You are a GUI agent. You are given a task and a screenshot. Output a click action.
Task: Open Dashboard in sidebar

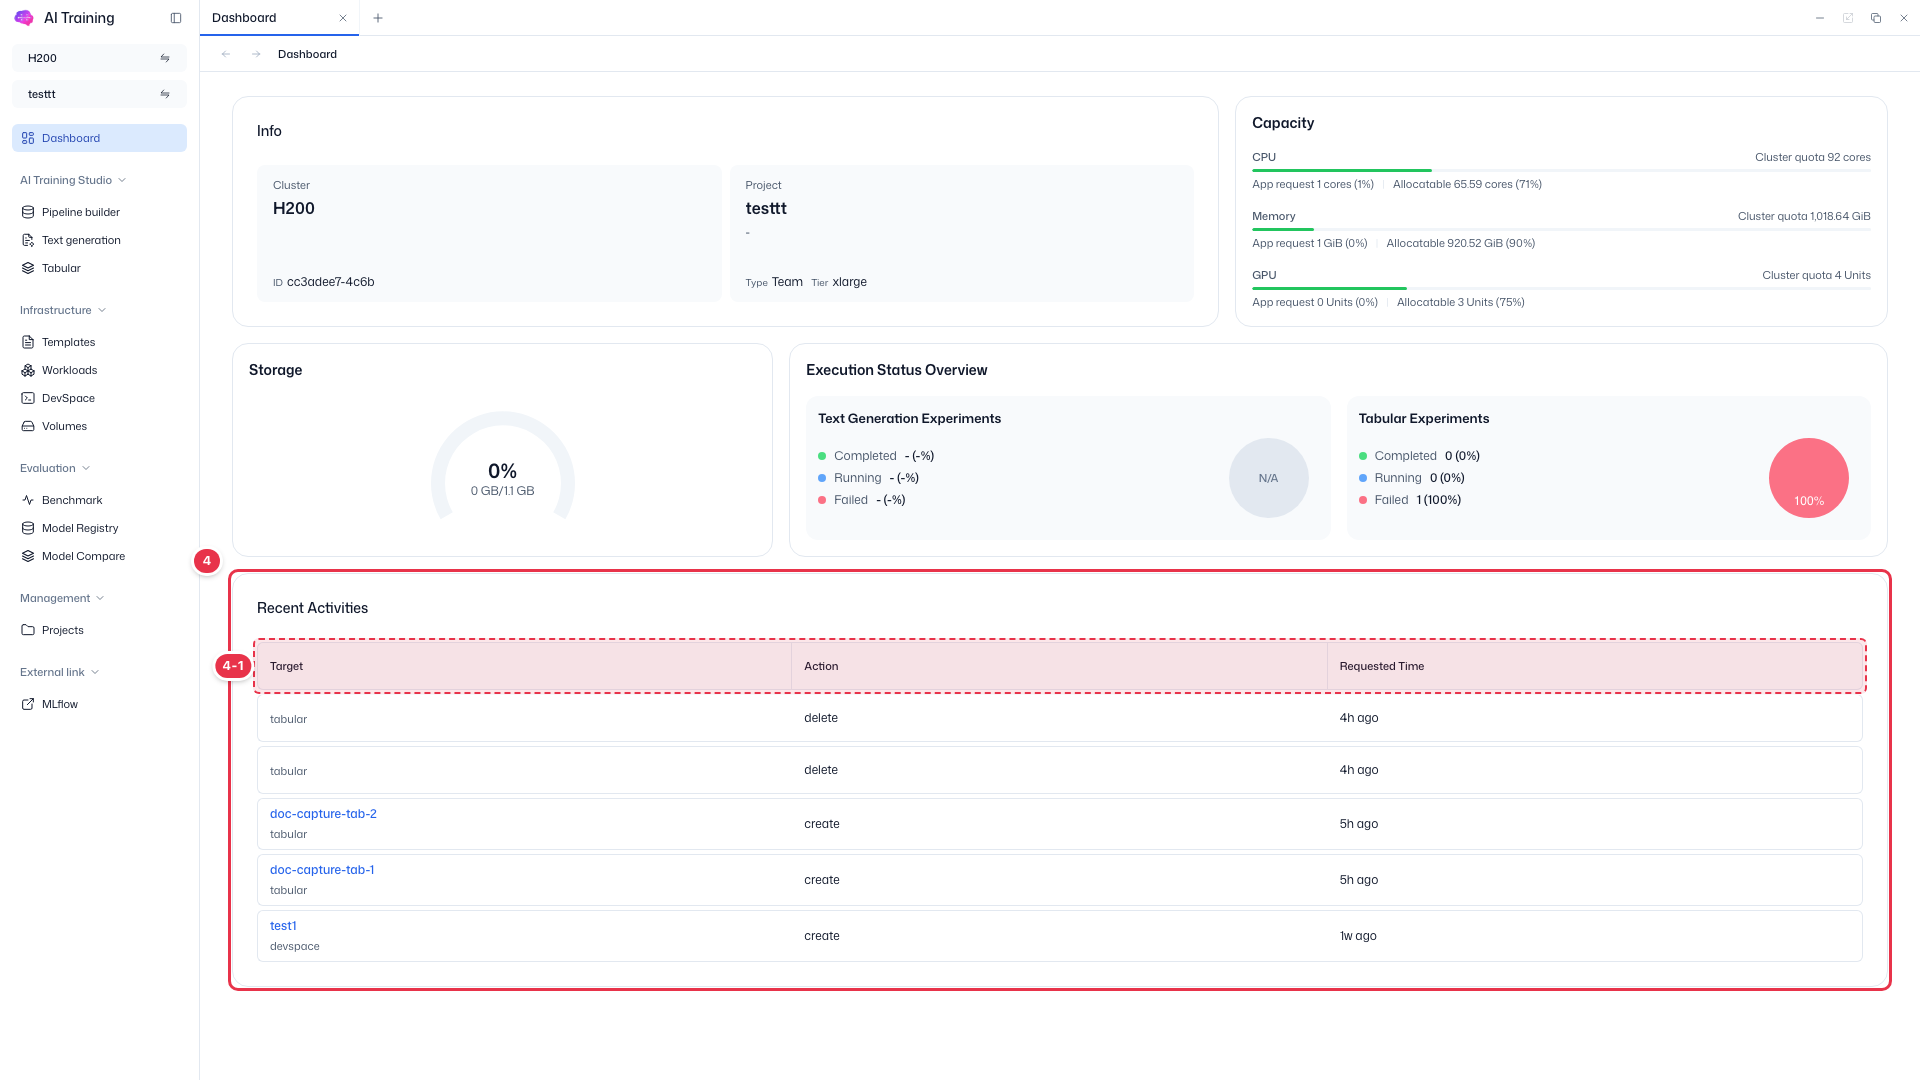tap(99, 138)
